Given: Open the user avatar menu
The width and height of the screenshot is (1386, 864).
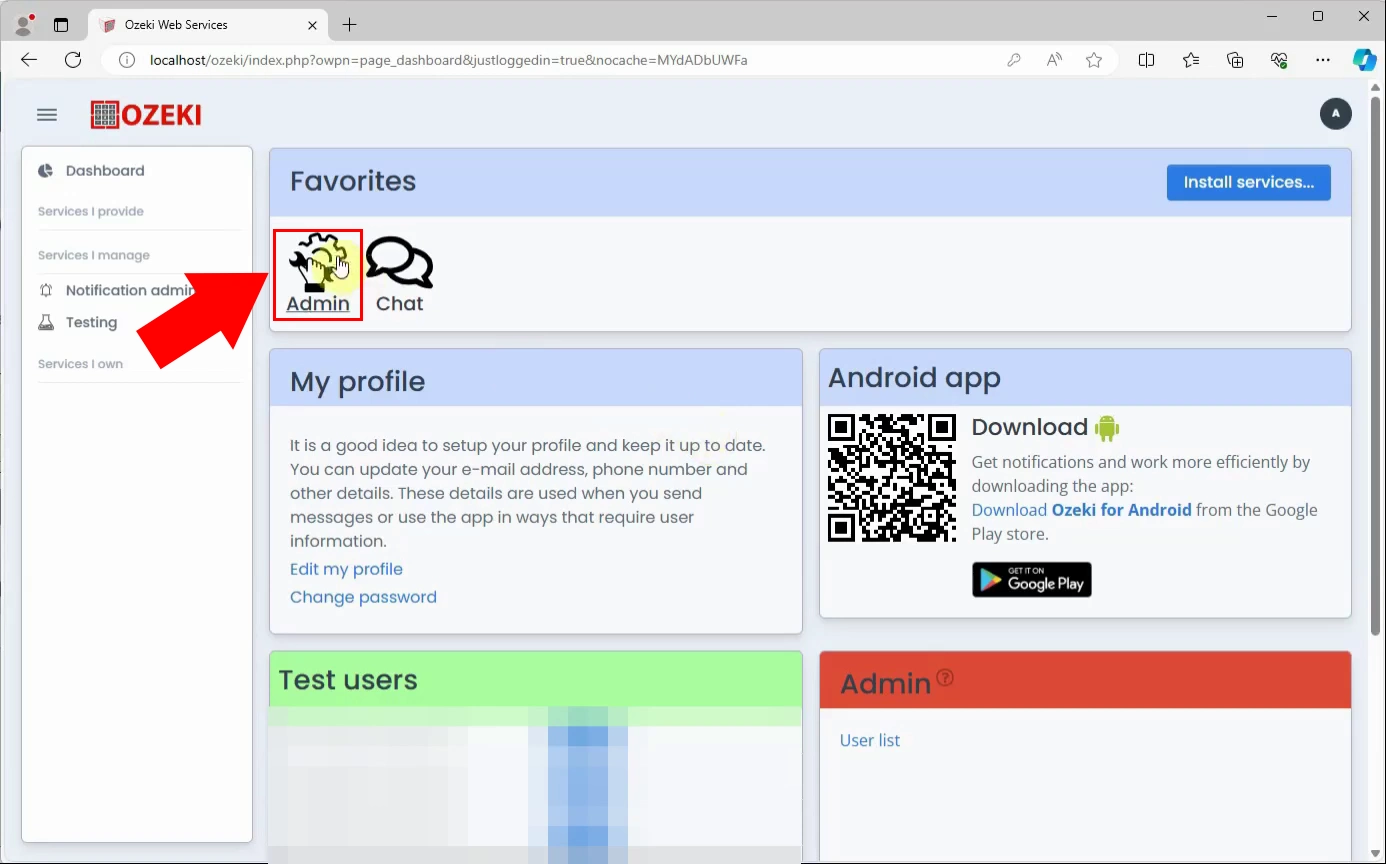Looking at the screenshot, I should [1335, 114].
